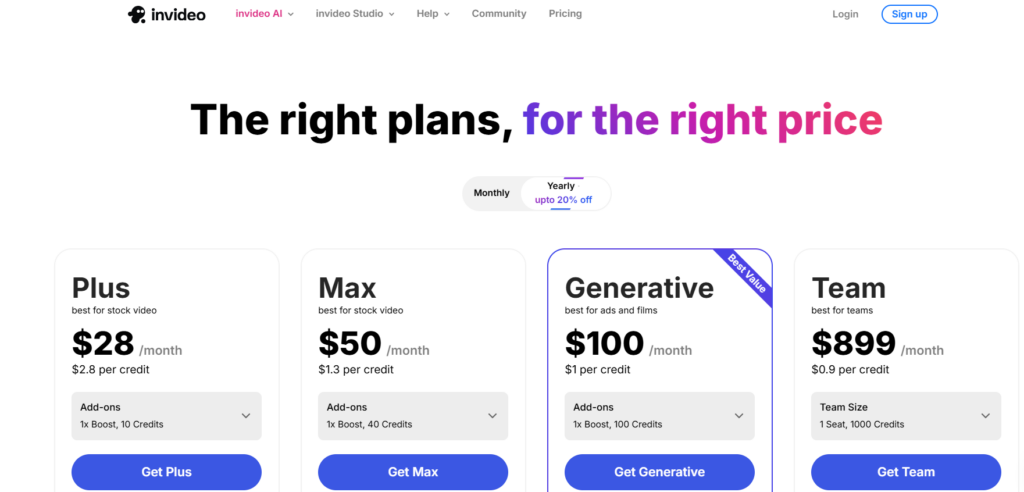The image size is (1024, 492).
Task: Expand the Max plan Add-ons dropdown
Action: (413, 416)
